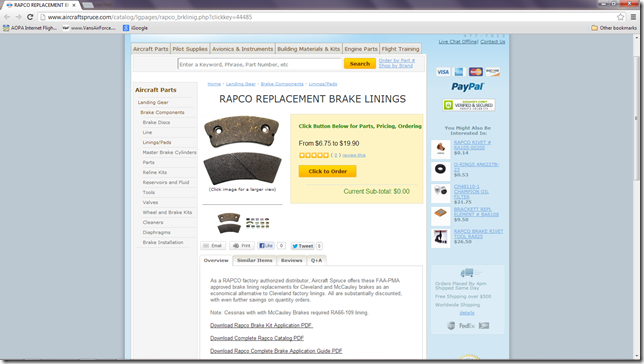The height and width of the screenshot is (364, 644).
Task: Click the Email share icon button
Action: click(213, 246)
